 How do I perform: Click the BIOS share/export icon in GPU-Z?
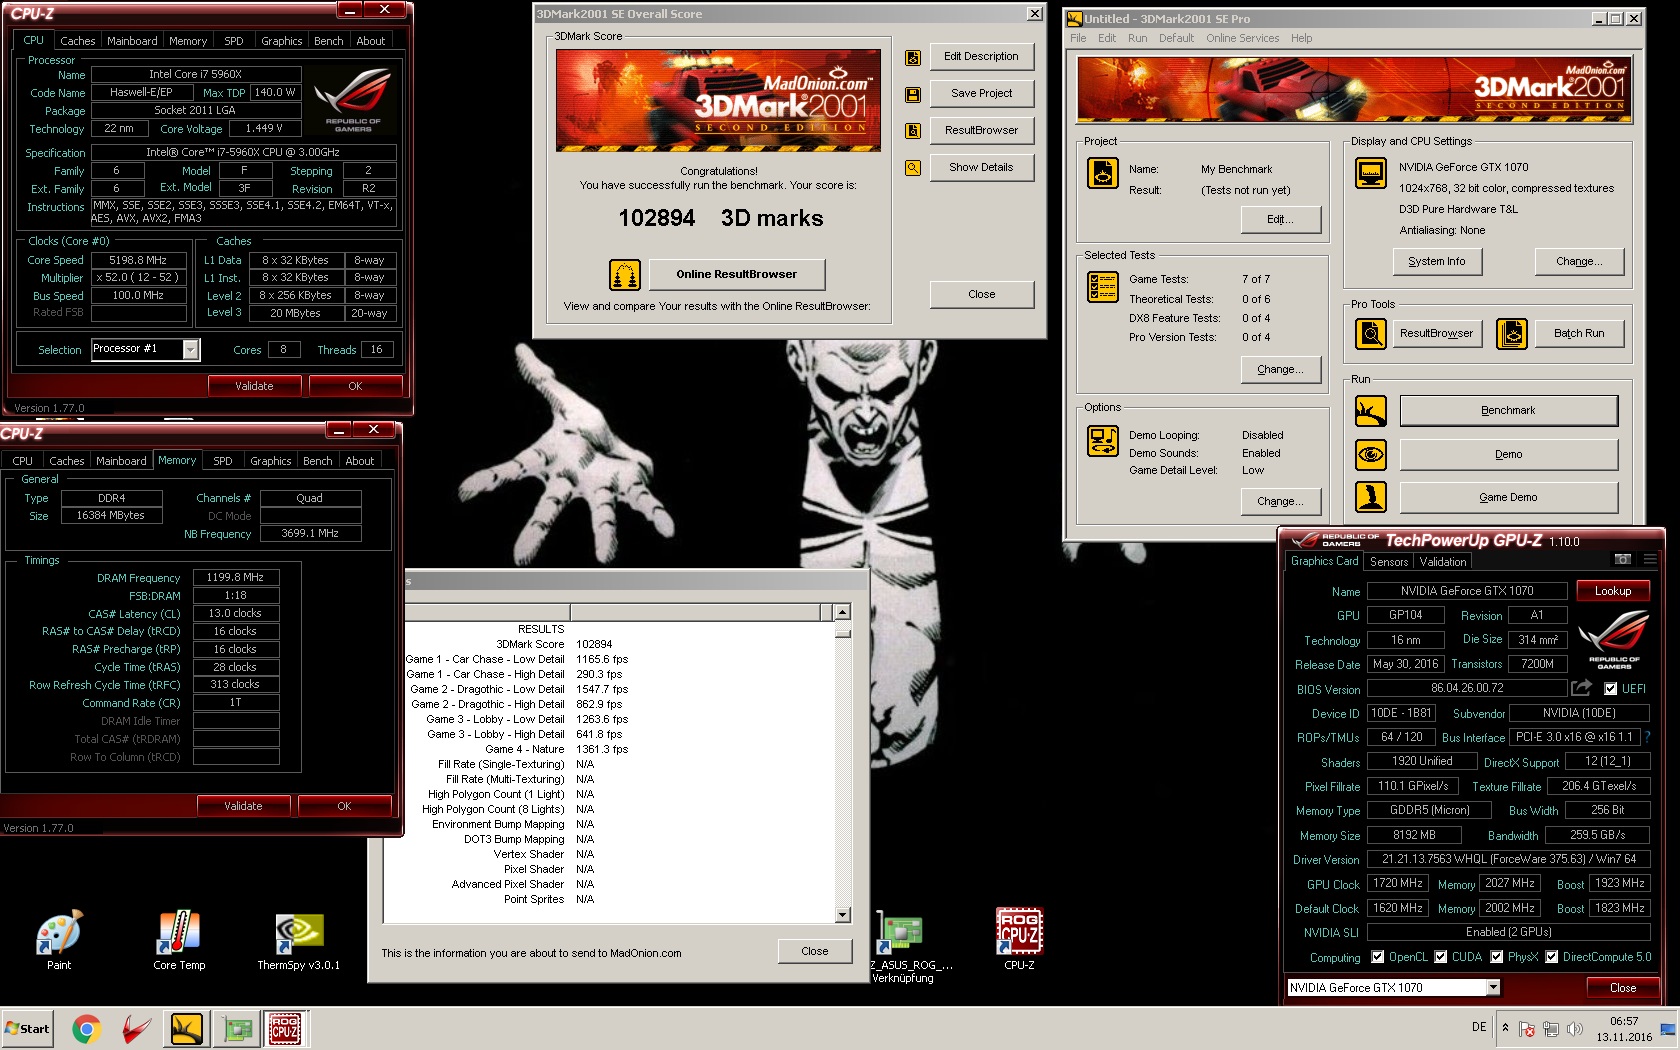pyautogui.click(x=1581, y=688)
